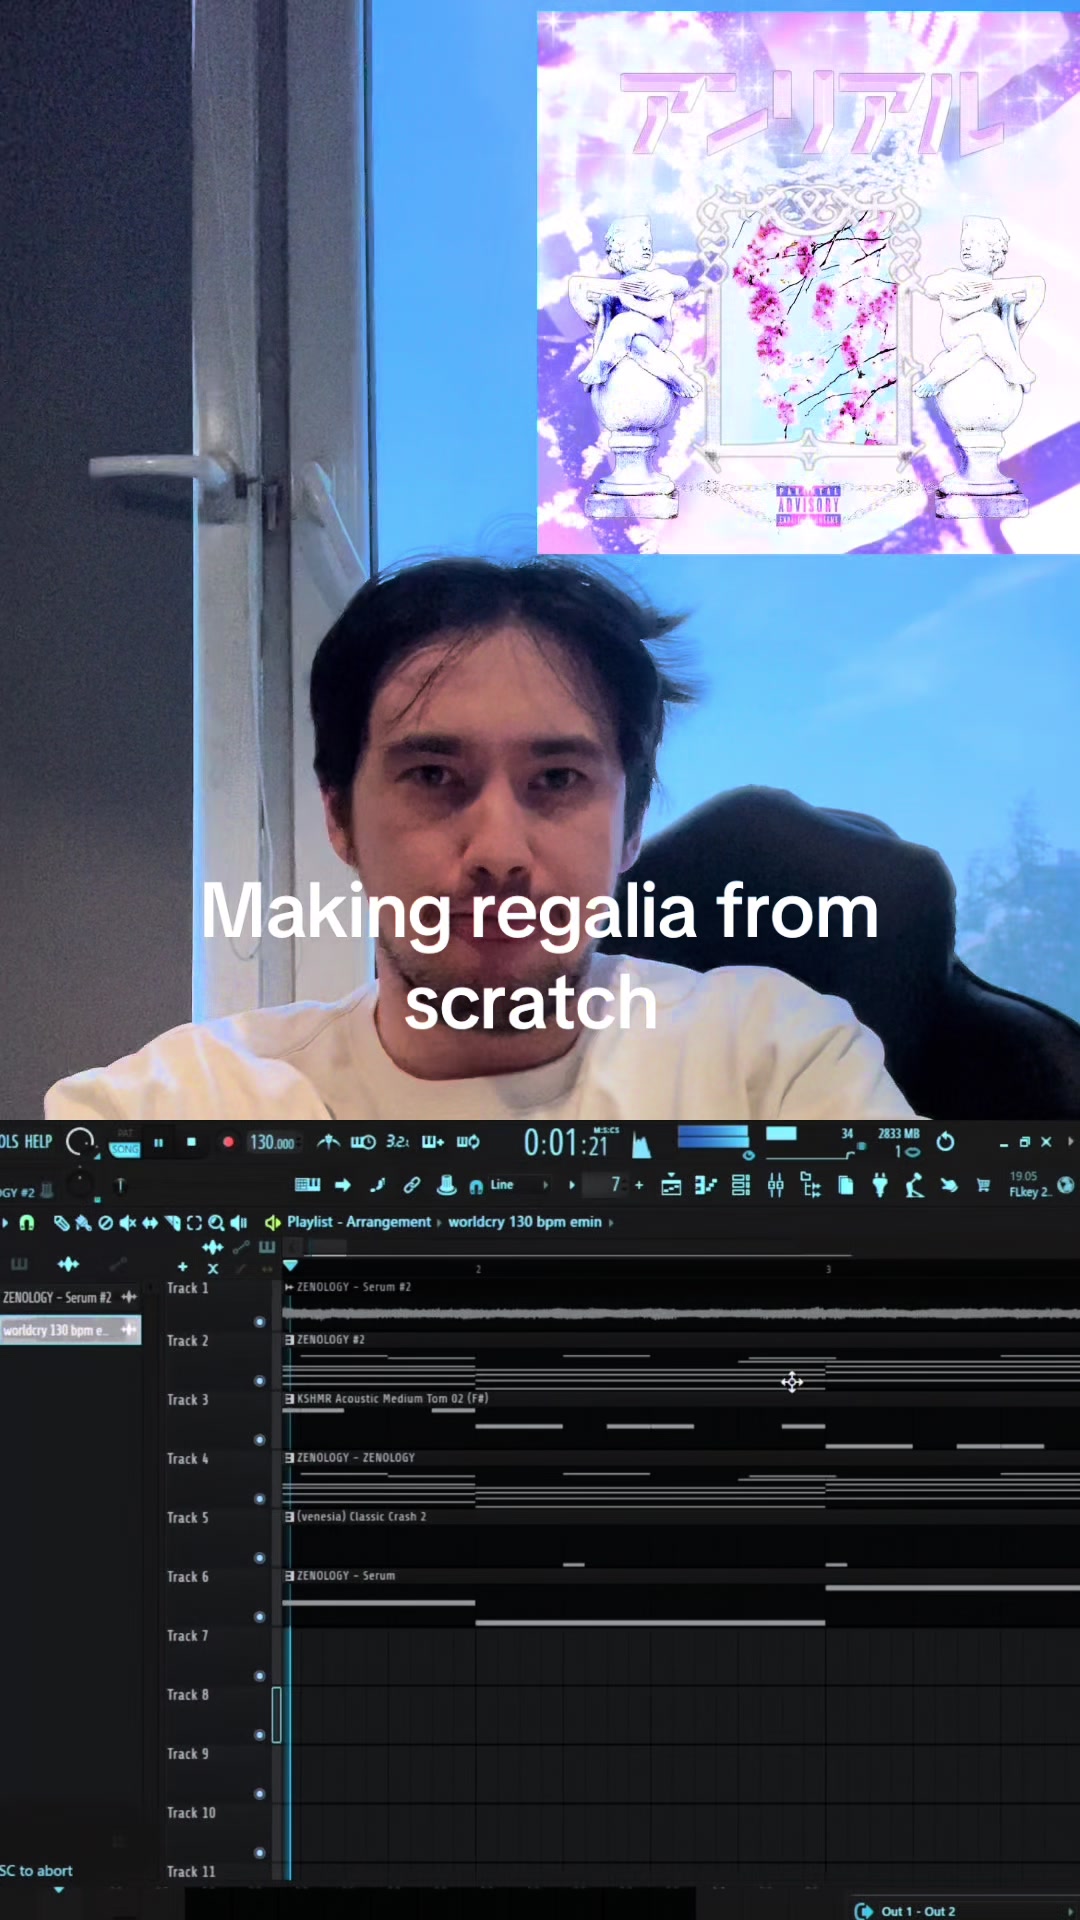Open the pattern selector arrow before 7
The height and width of the screenshot is (1920, 1080).
click(x=572, y=1185)
